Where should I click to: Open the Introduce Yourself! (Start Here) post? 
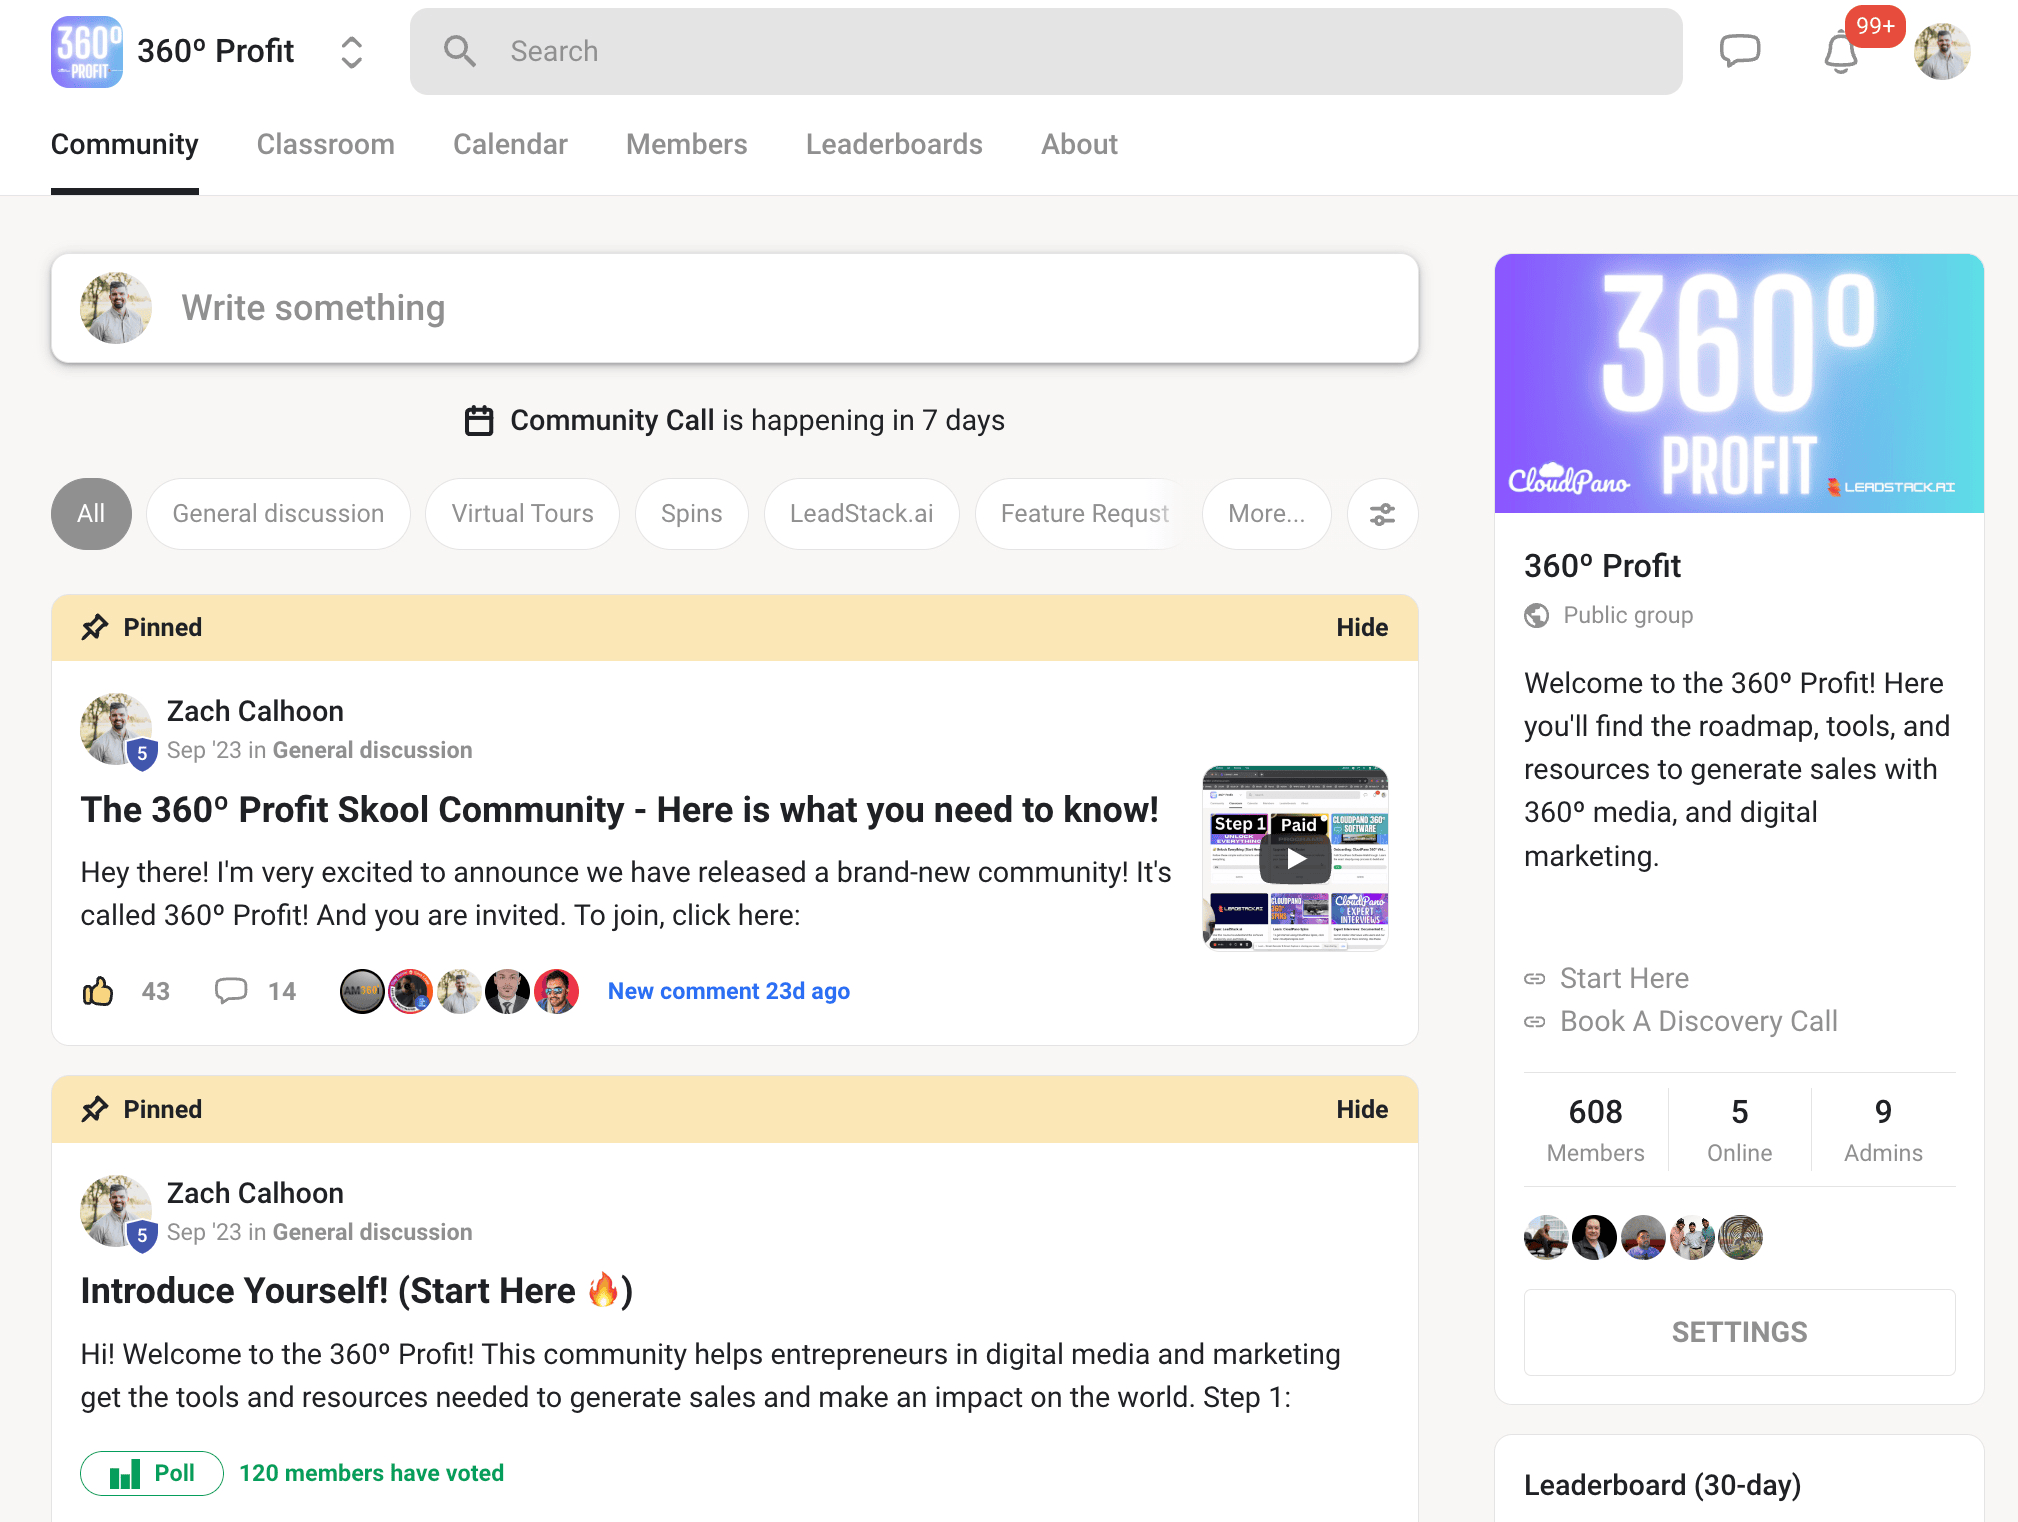(x=356, y=1292)
